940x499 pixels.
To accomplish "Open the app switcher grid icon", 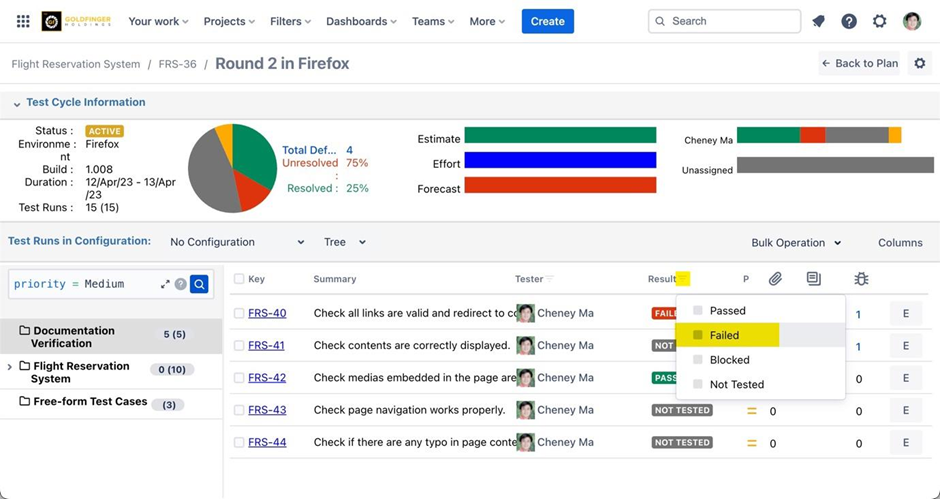I will 23,21.
